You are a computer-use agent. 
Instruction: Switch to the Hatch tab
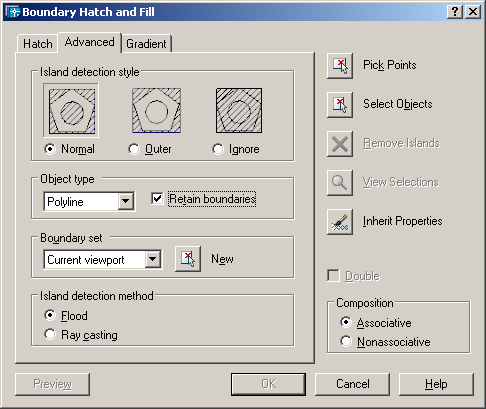pos(38,44)
